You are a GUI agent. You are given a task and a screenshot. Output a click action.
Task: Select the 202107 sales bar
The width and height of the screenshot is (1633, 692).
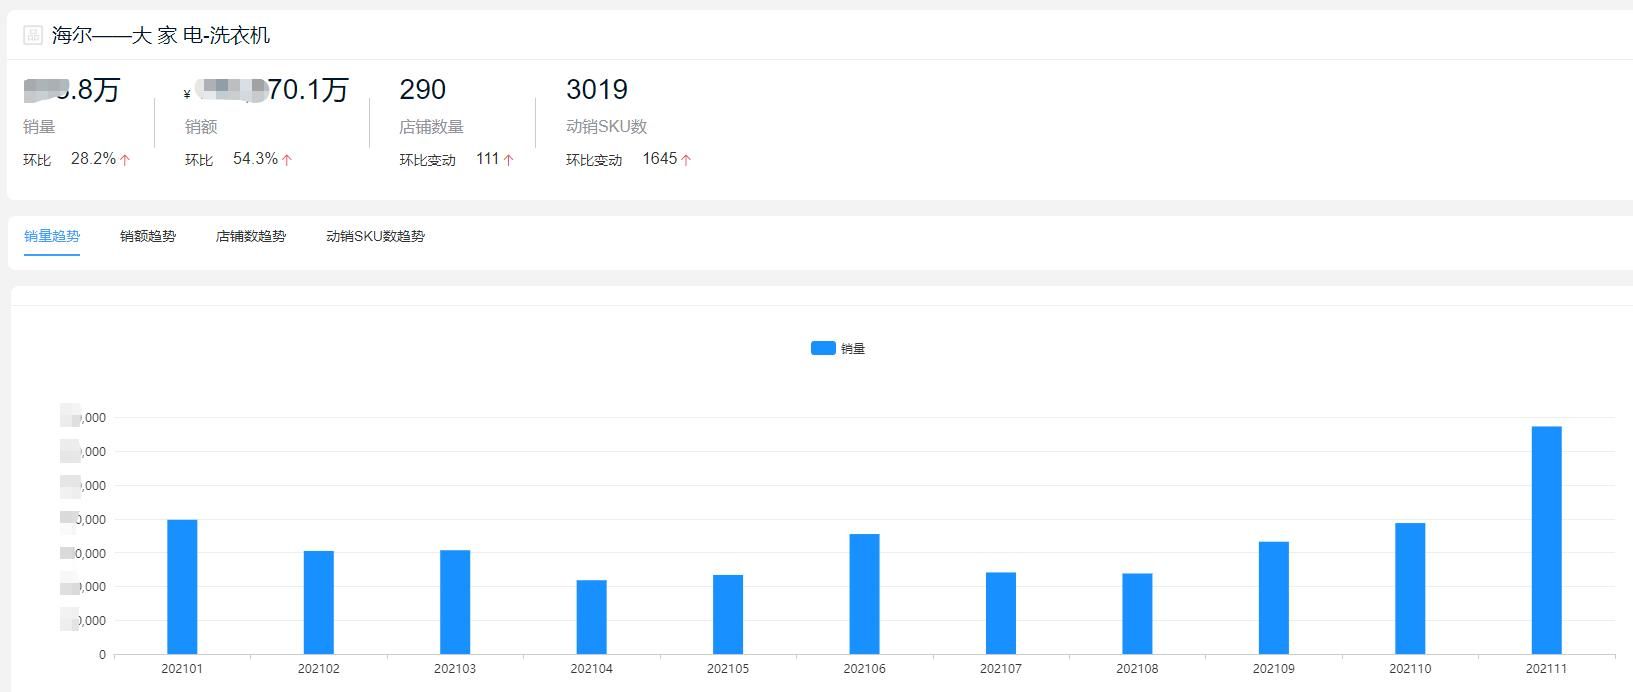[x=1001, y=613]
